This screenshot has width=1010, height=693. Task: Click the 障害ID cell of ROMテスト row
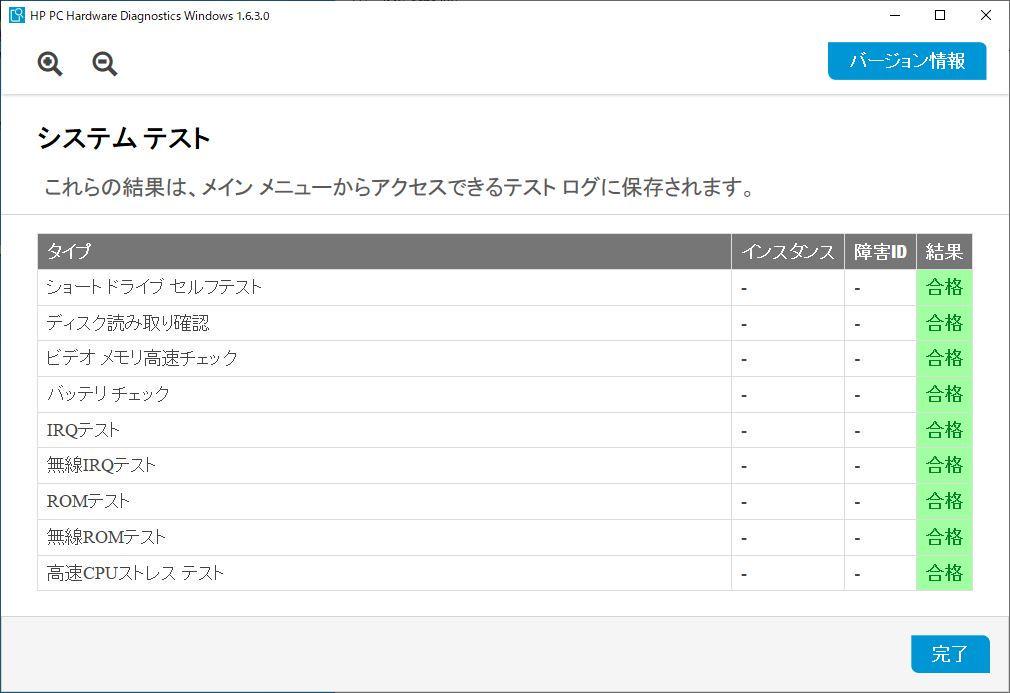[x=881, y=501]
